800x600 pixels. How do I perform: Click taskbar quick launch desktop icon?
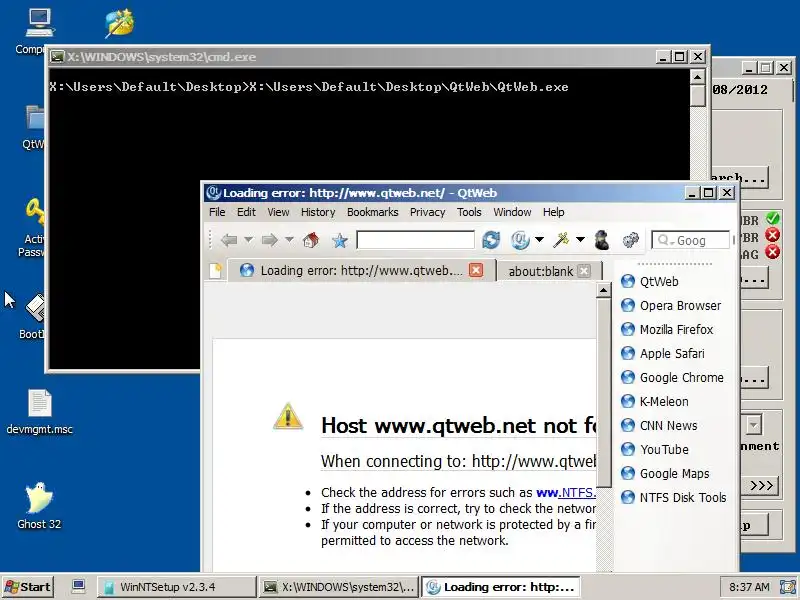coord(78,586)
